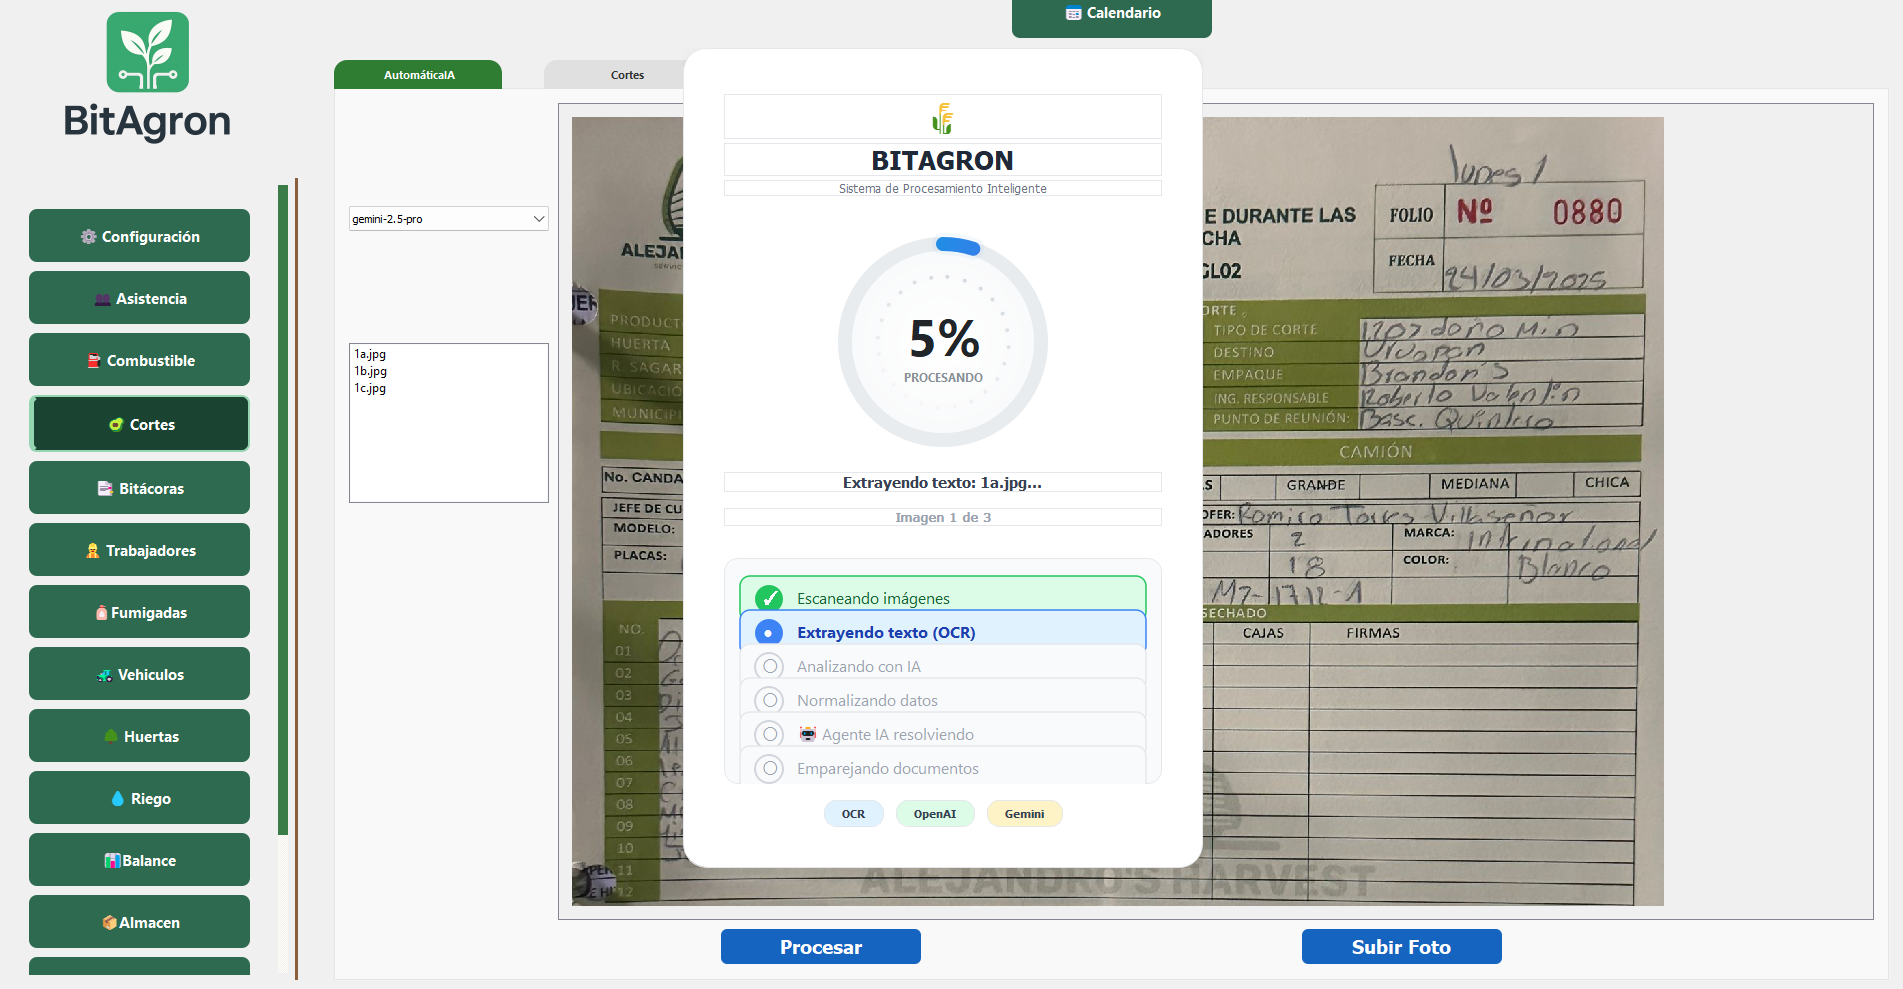Select the Normalizando datos step circle
The image size is (1903, 989).
[x=769, y=701]
